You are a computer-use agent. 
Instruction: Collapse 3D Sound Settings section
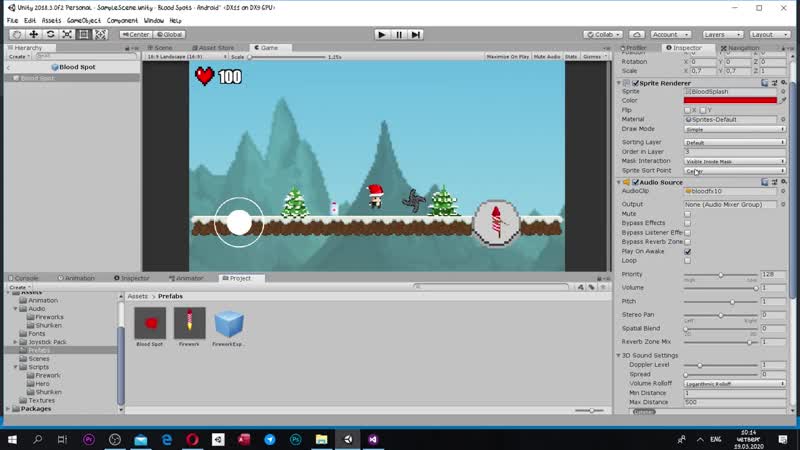pos(618,356)
